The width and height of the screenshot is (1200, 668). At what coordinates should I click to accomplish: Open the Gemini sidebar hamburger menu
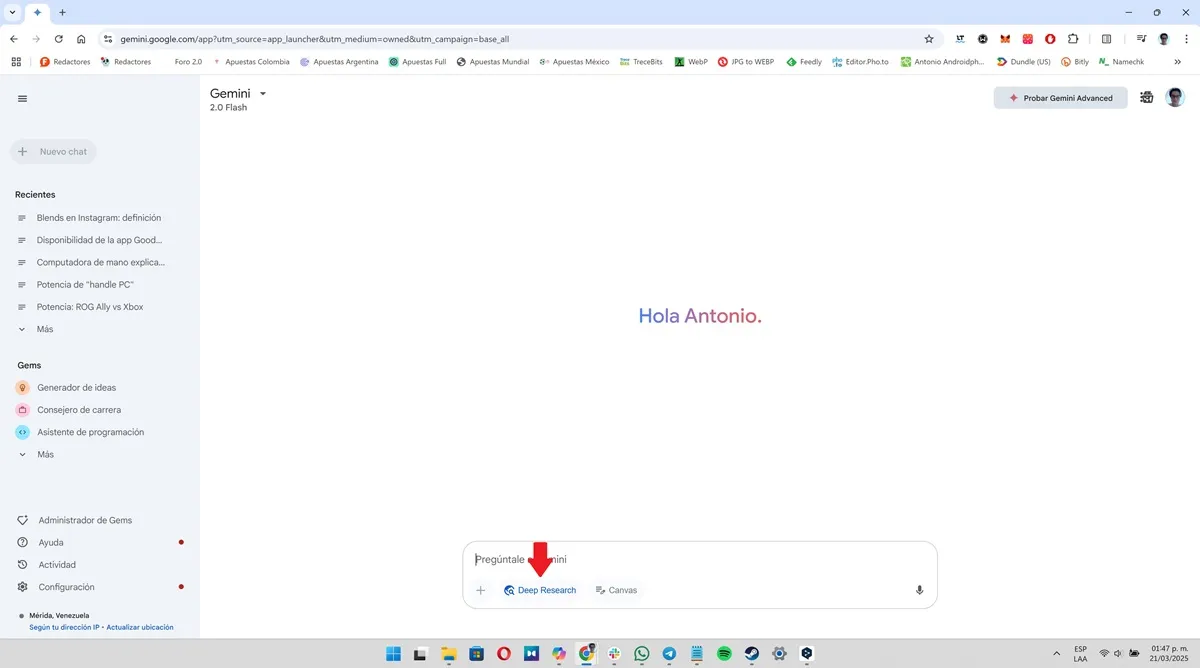coord(22,98)
